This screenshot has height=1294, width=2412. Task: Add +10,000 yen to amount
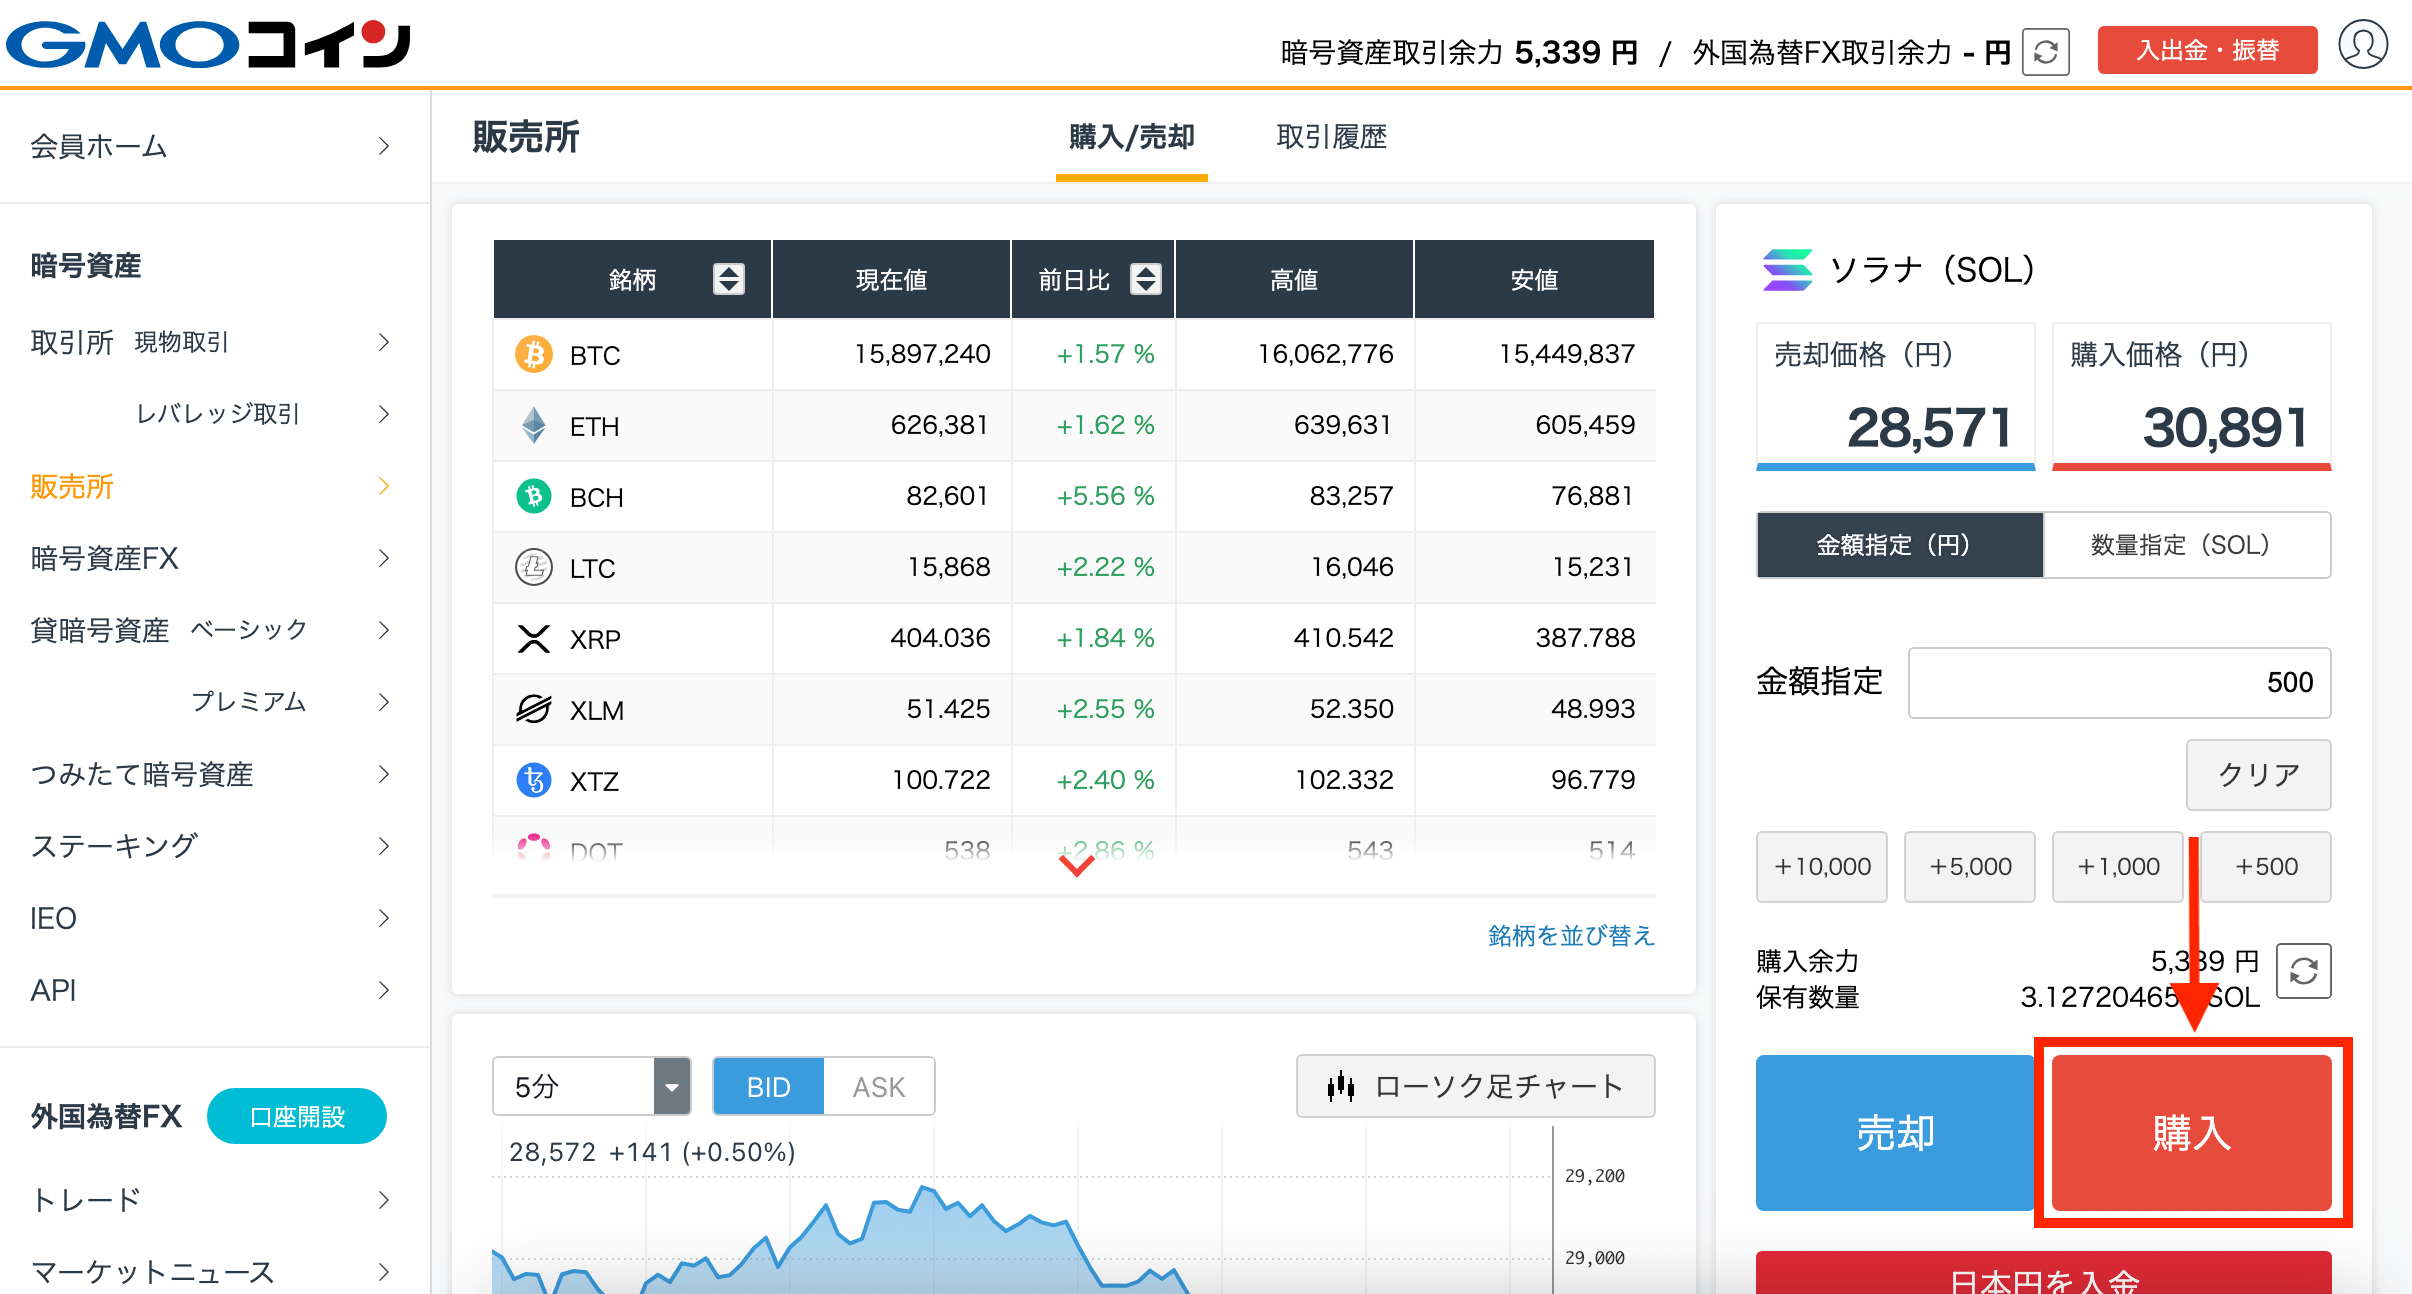[x=1822, y=867]
